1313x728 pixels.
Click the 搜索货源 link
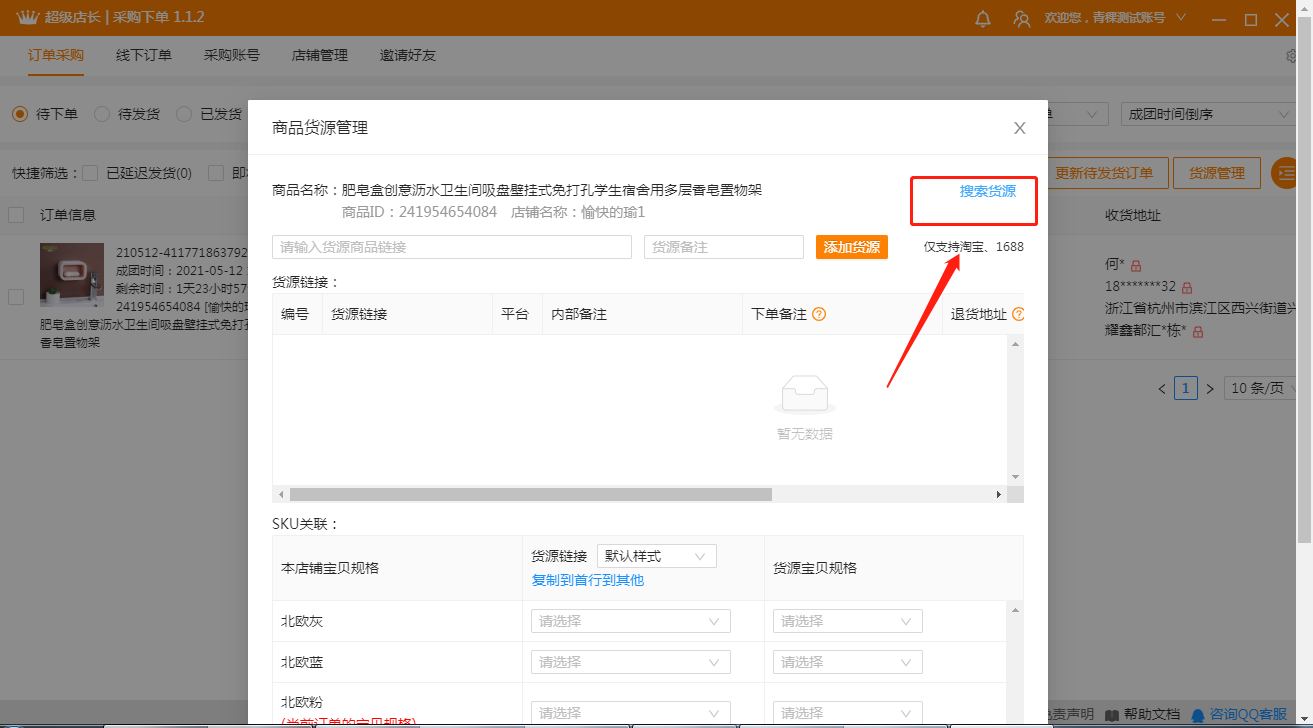point(987,191)
